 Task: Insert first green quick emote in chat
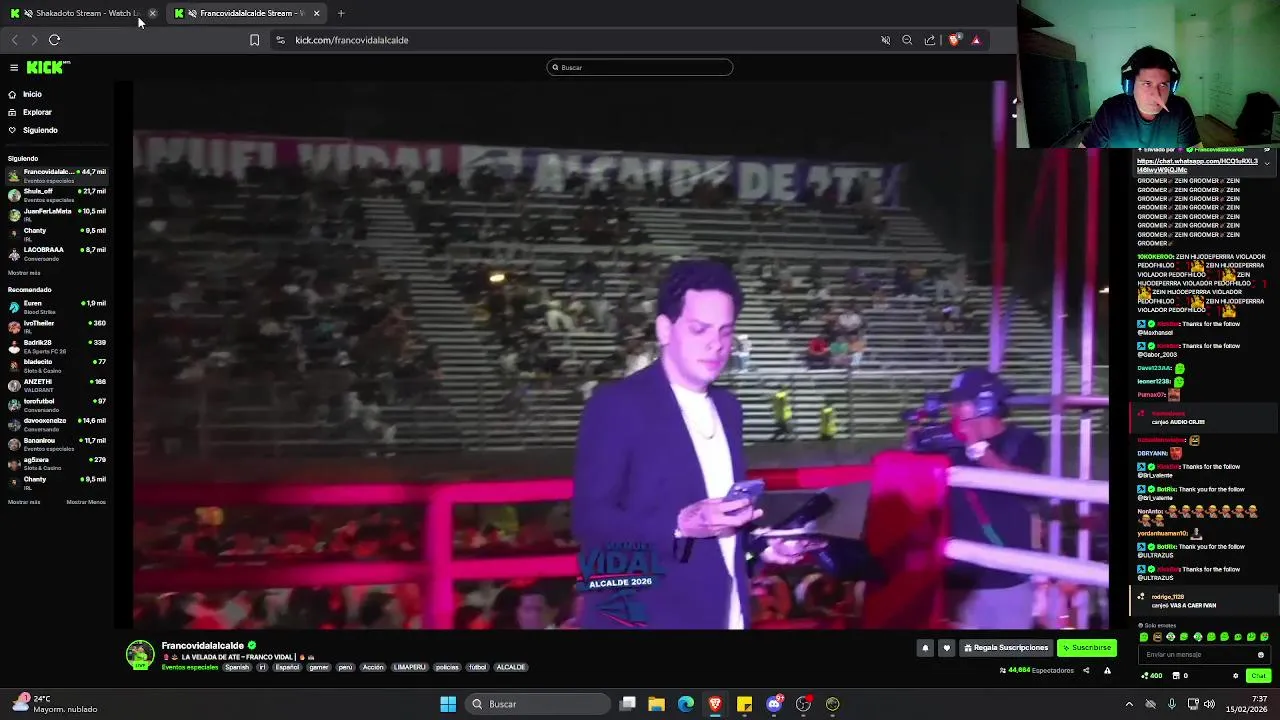pyautogui.click(x=1144, y=637)
